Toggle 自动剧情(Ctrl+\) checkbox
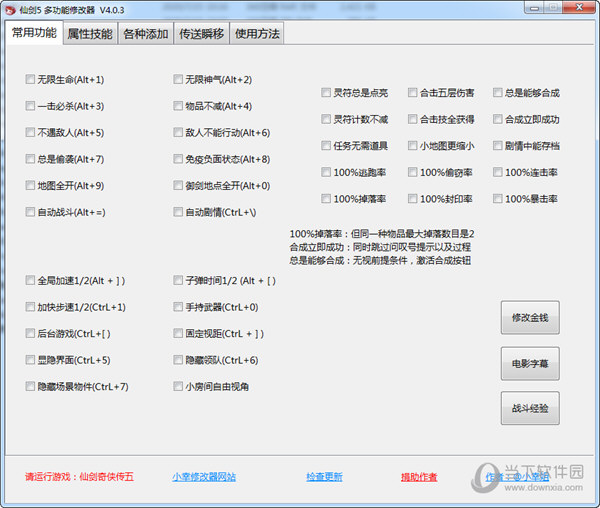The width and height of the screenshot is (600, 508). 178,212
